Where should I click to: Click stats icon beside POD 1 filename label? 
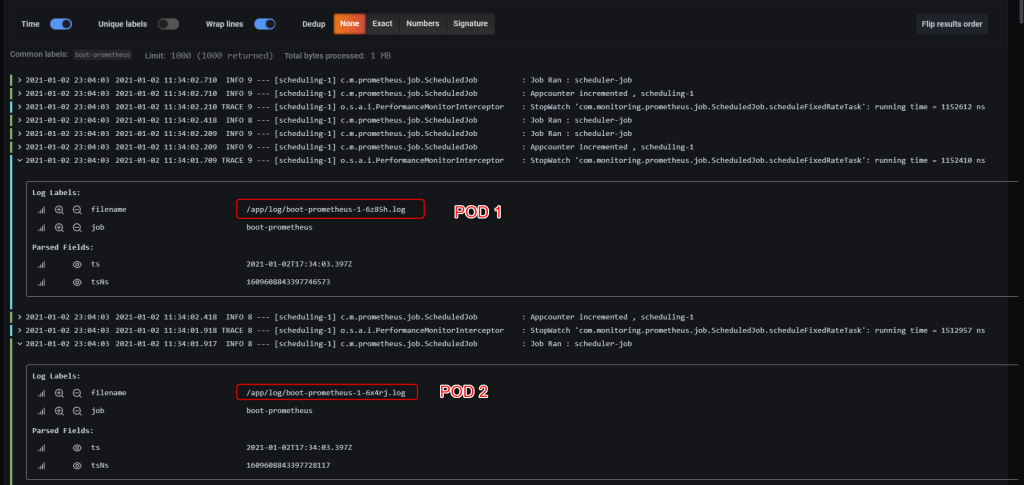pos(42,210)
